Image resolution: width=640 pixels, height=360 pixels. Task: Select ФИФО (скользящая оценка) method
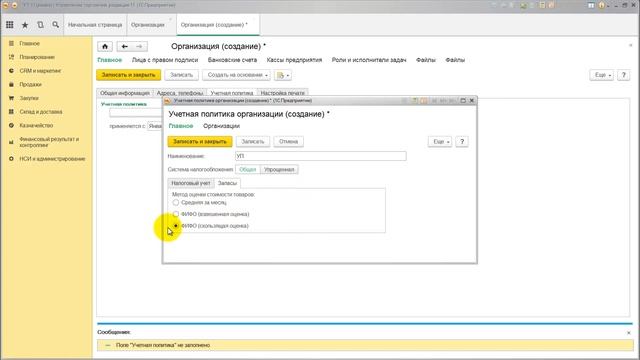coord(176,226)
